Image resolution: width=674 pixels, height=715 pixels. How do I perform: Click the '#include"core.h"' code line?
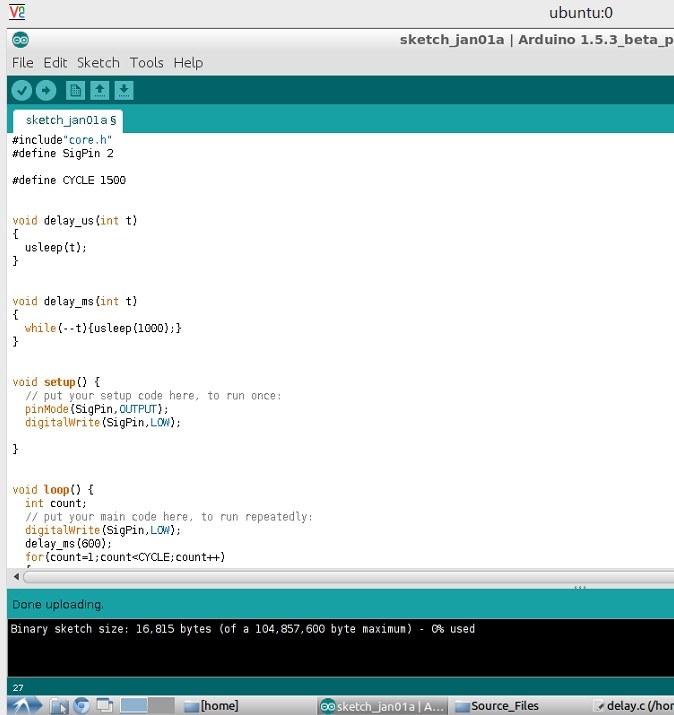pos(62,140)
